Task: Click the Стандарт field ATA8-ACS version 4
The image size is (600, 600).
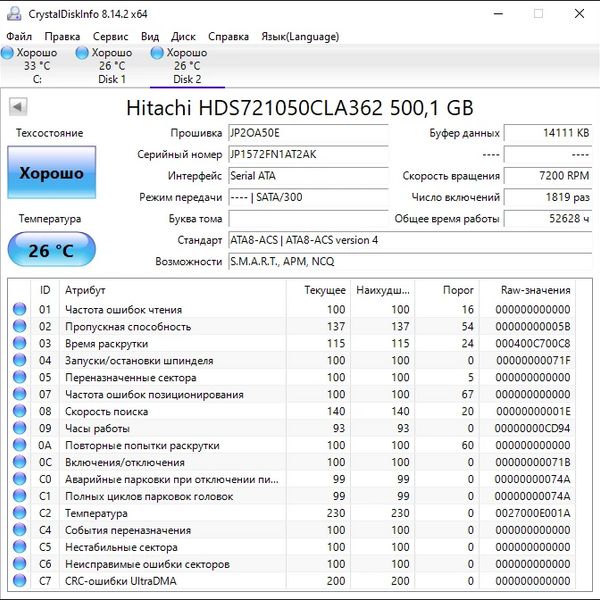Action: point(410,240)
